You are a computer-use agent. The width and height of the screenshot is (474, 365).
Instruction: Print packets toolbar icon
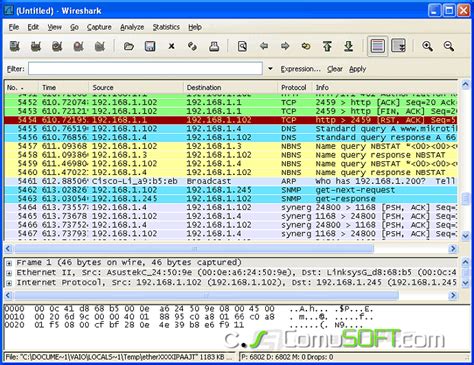click(x=214, y=46)
